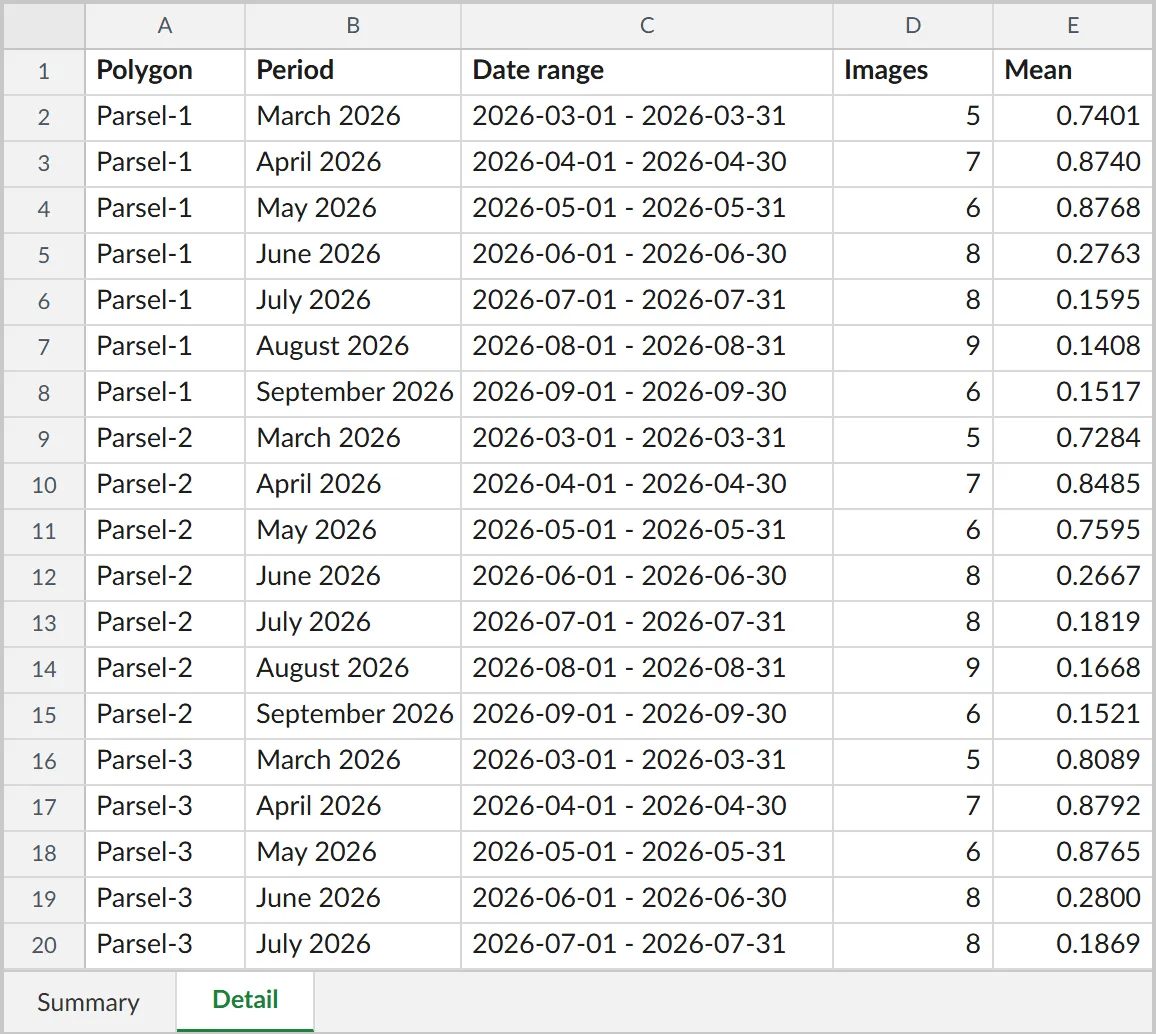Select row 9 header
1156x1034 pixels.
[44, 439]
